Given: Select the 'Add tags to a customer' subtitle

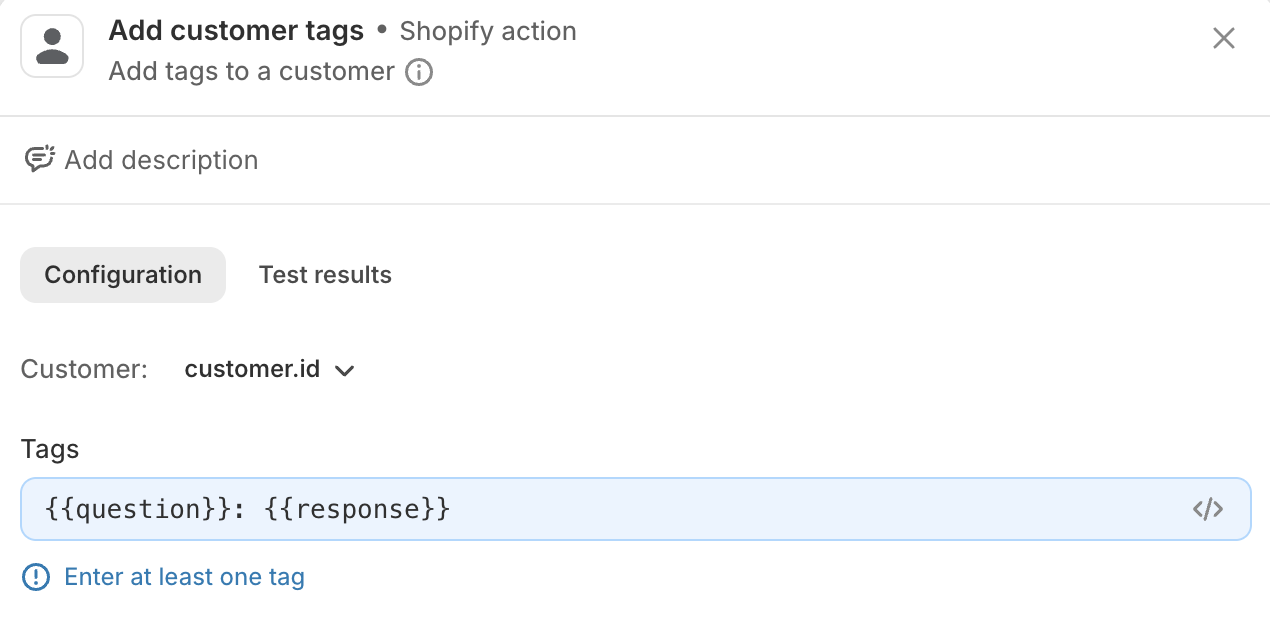Looking at the screenshot, I should tap(251, 72).
